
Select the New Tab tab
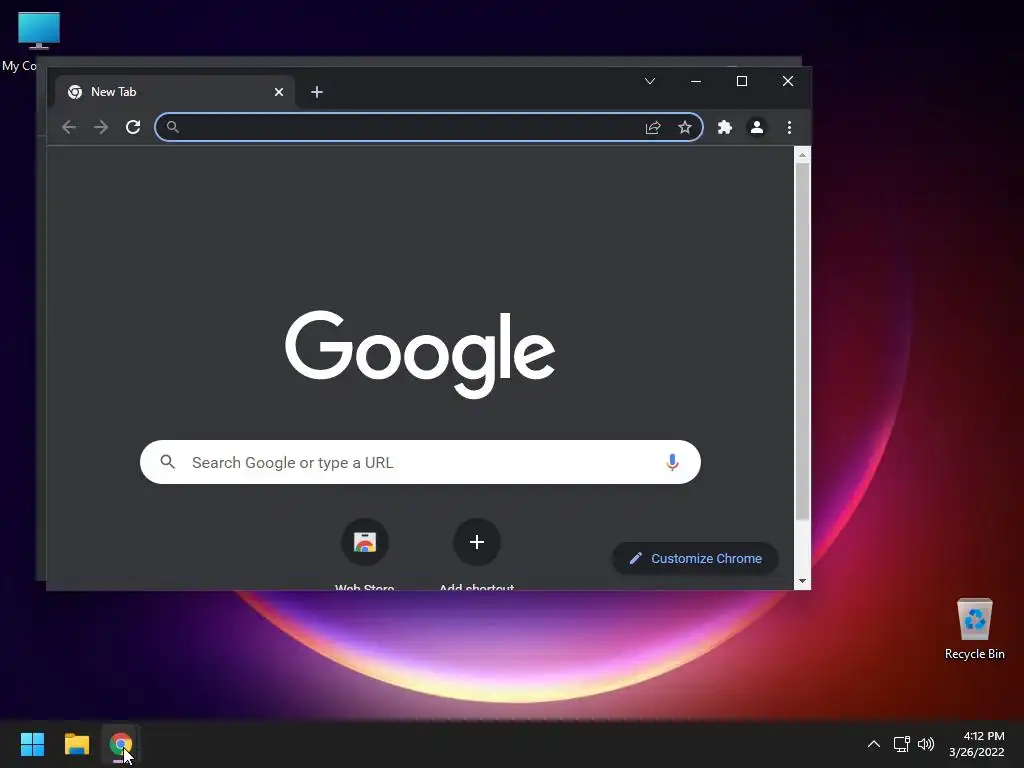pos(174,92)
